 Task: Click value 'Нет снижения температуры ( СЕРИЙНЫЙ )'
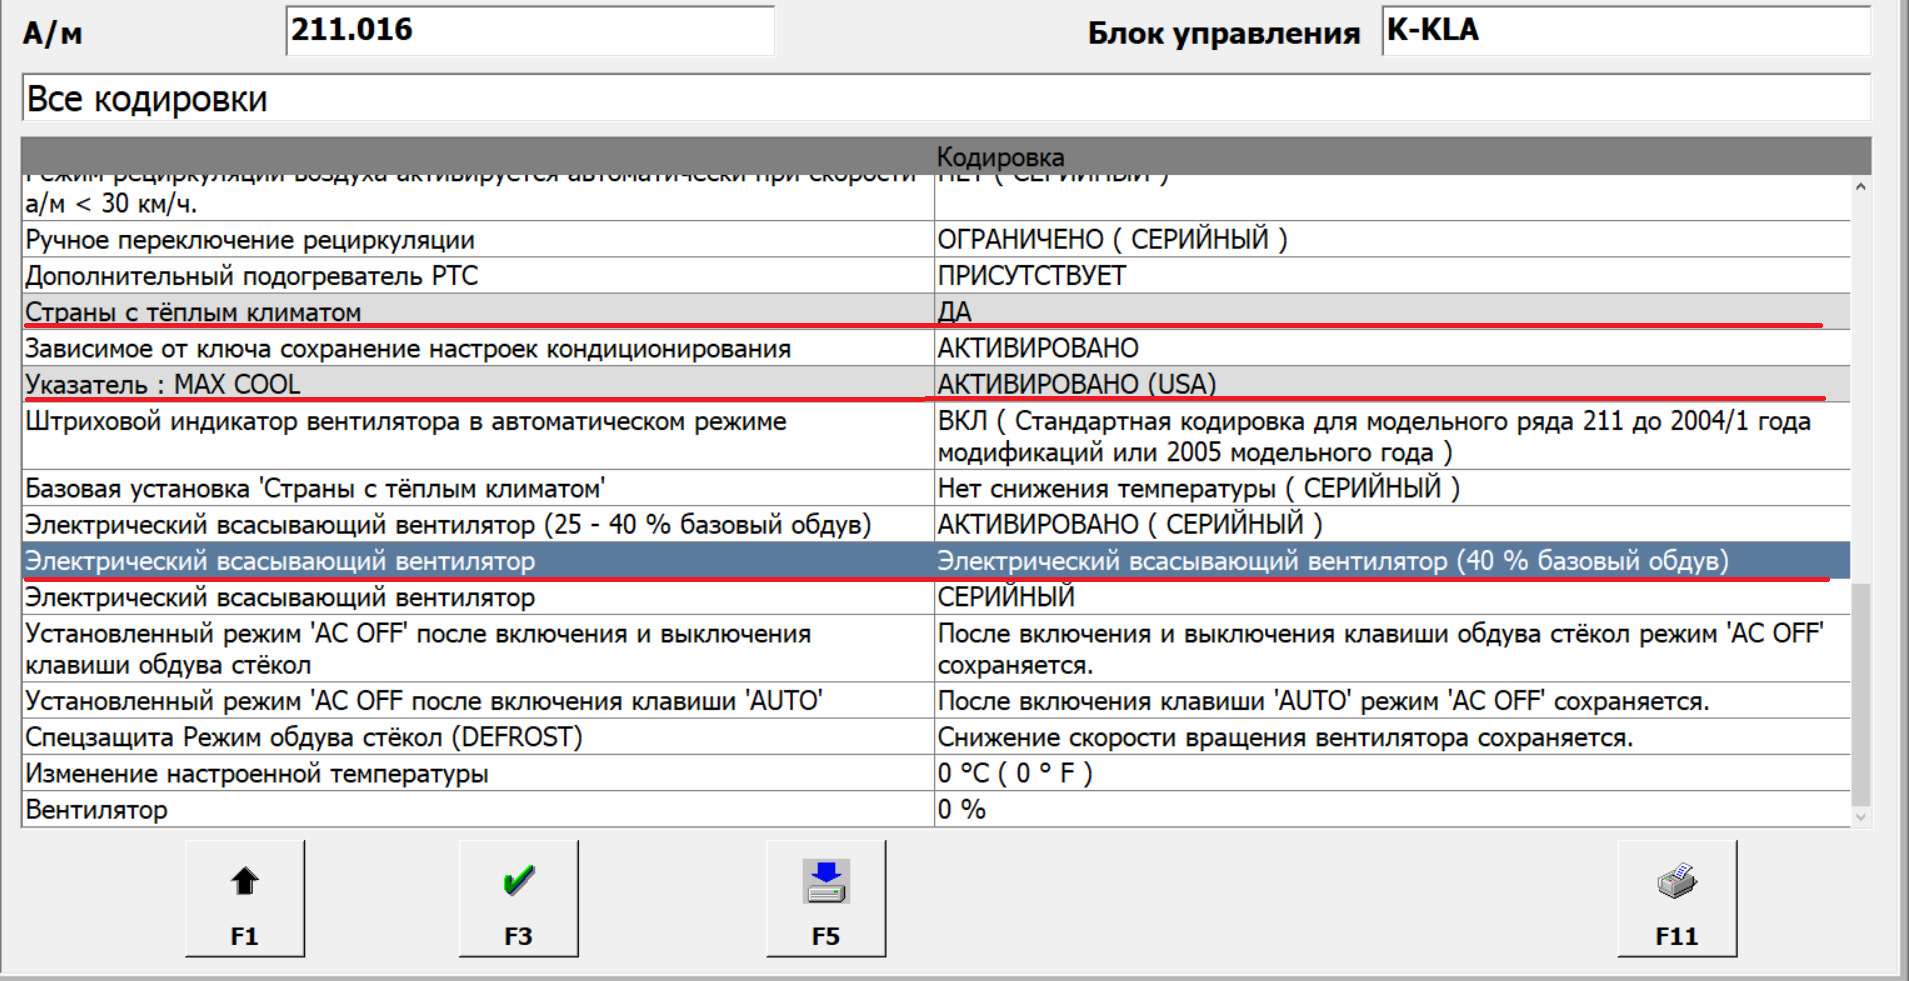point(1392,488)
